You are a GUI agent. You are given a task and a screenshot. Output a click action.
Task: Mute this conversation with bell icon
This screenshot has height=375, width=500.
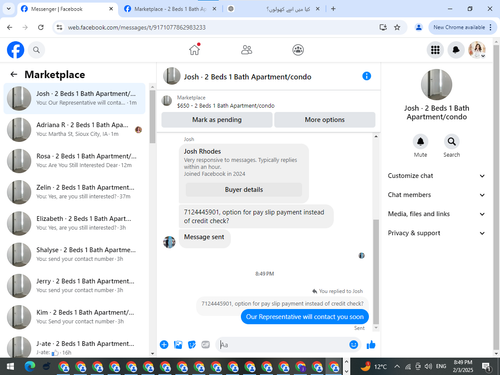point(420,142)
